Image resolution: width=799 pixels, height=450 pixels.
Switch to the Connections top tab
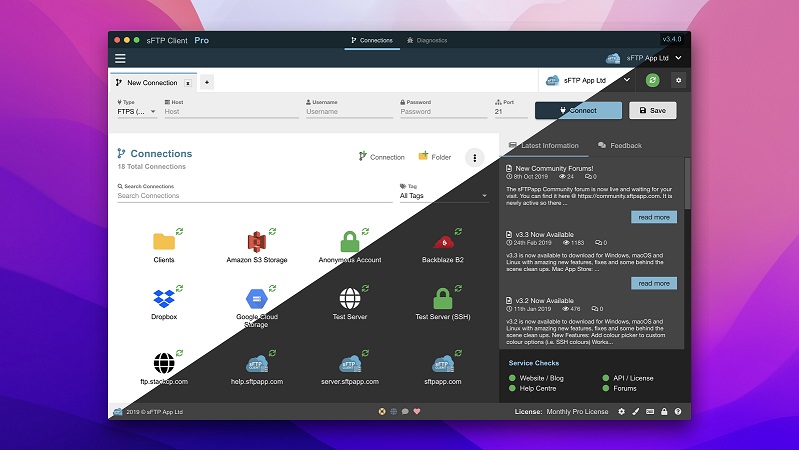click(x=372, y=40)
